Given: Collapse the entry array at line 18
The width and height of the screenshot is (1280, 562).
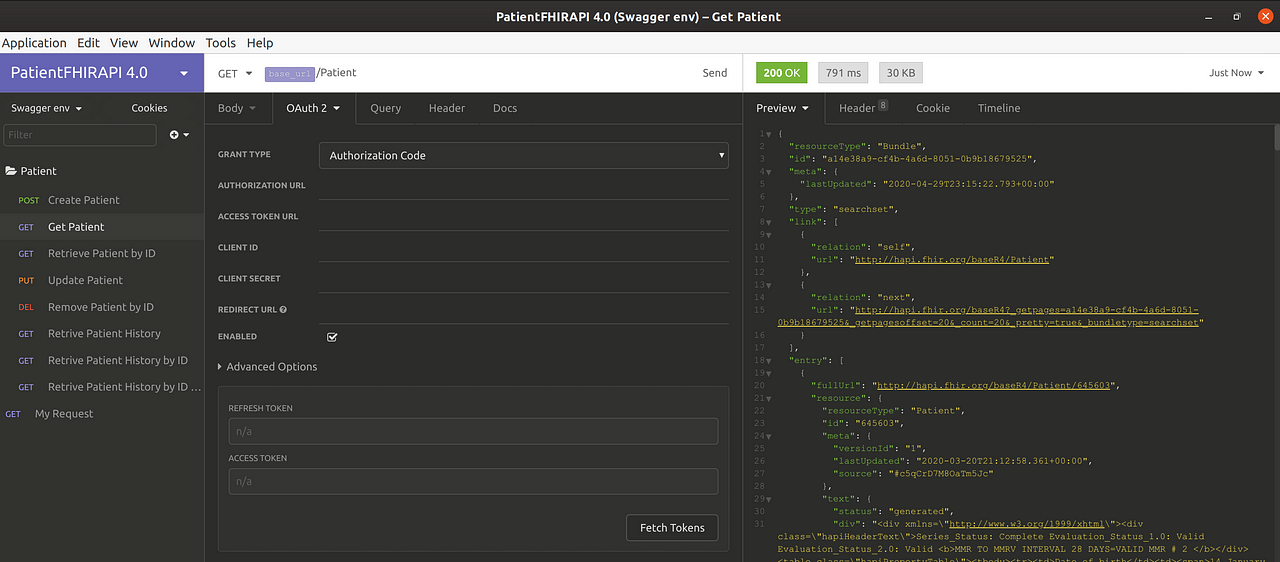Looking at the screenshot, I should [769, 360].
